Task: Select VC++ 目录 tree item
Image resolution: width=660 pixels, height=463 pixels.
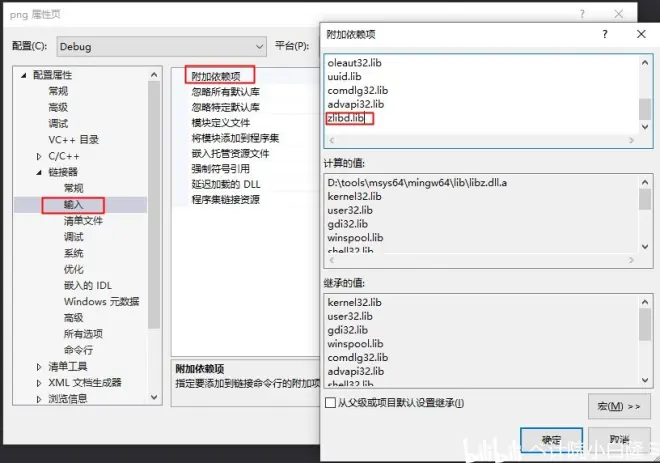Action: tap(74, 140)
